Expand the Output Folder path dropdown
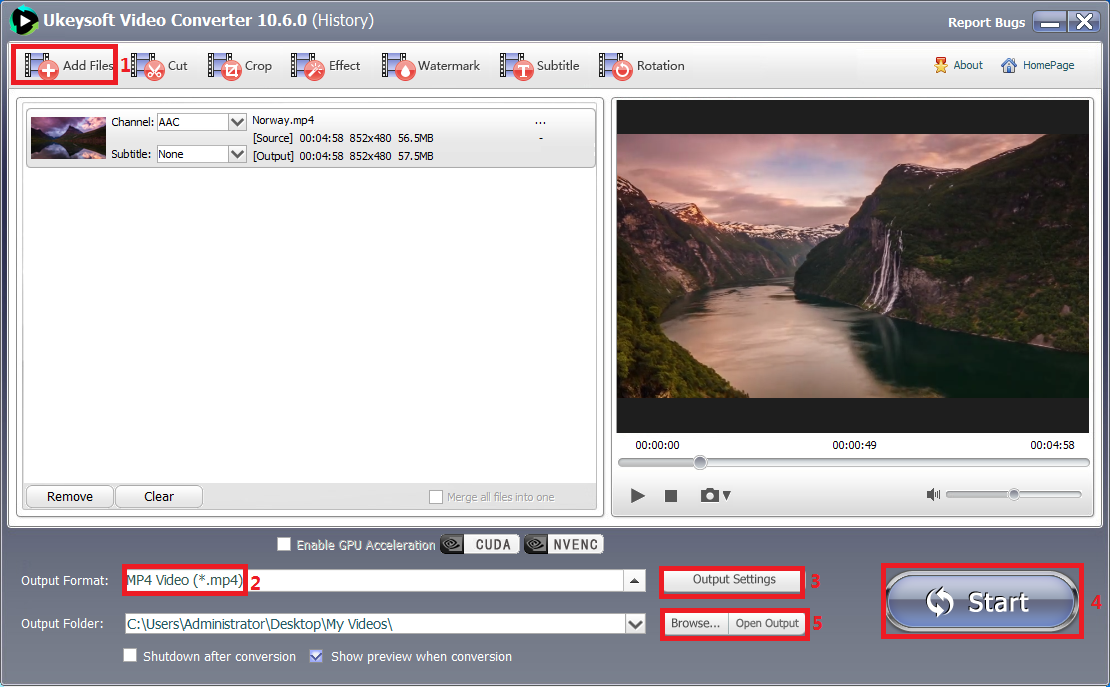This screenshot has height=687, width=1110. (x=635, y=624)
